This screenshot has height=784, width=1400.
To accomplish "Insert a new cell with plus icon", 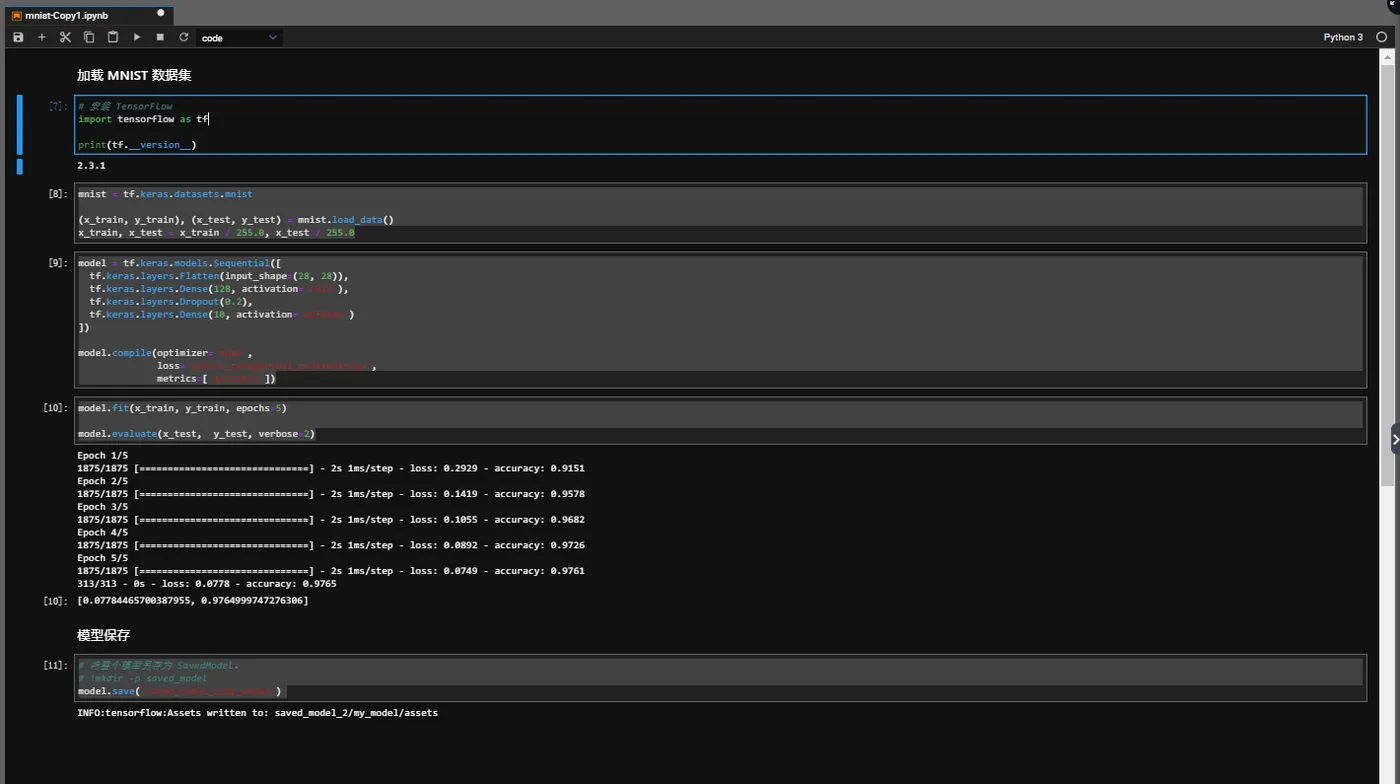I will pyautogui.click(x=42, y=37).
